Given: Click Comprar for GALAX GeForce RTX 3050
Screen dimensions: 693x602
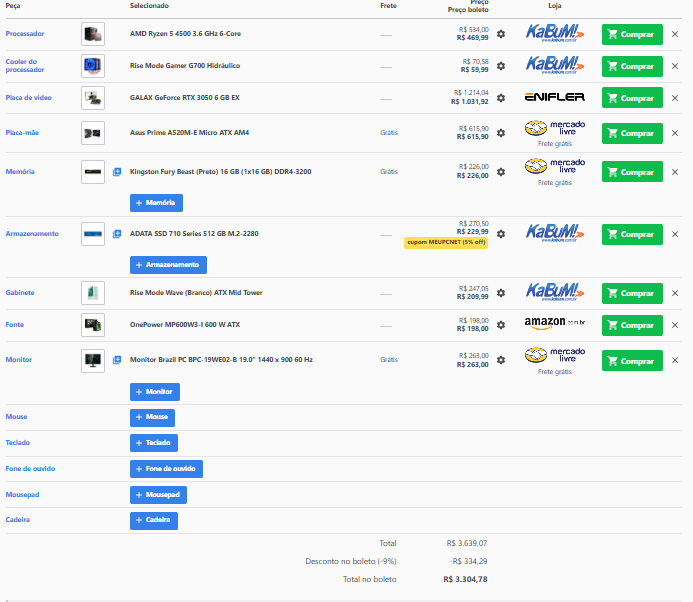Looking at the screenshot, I should tap(632, 98).
